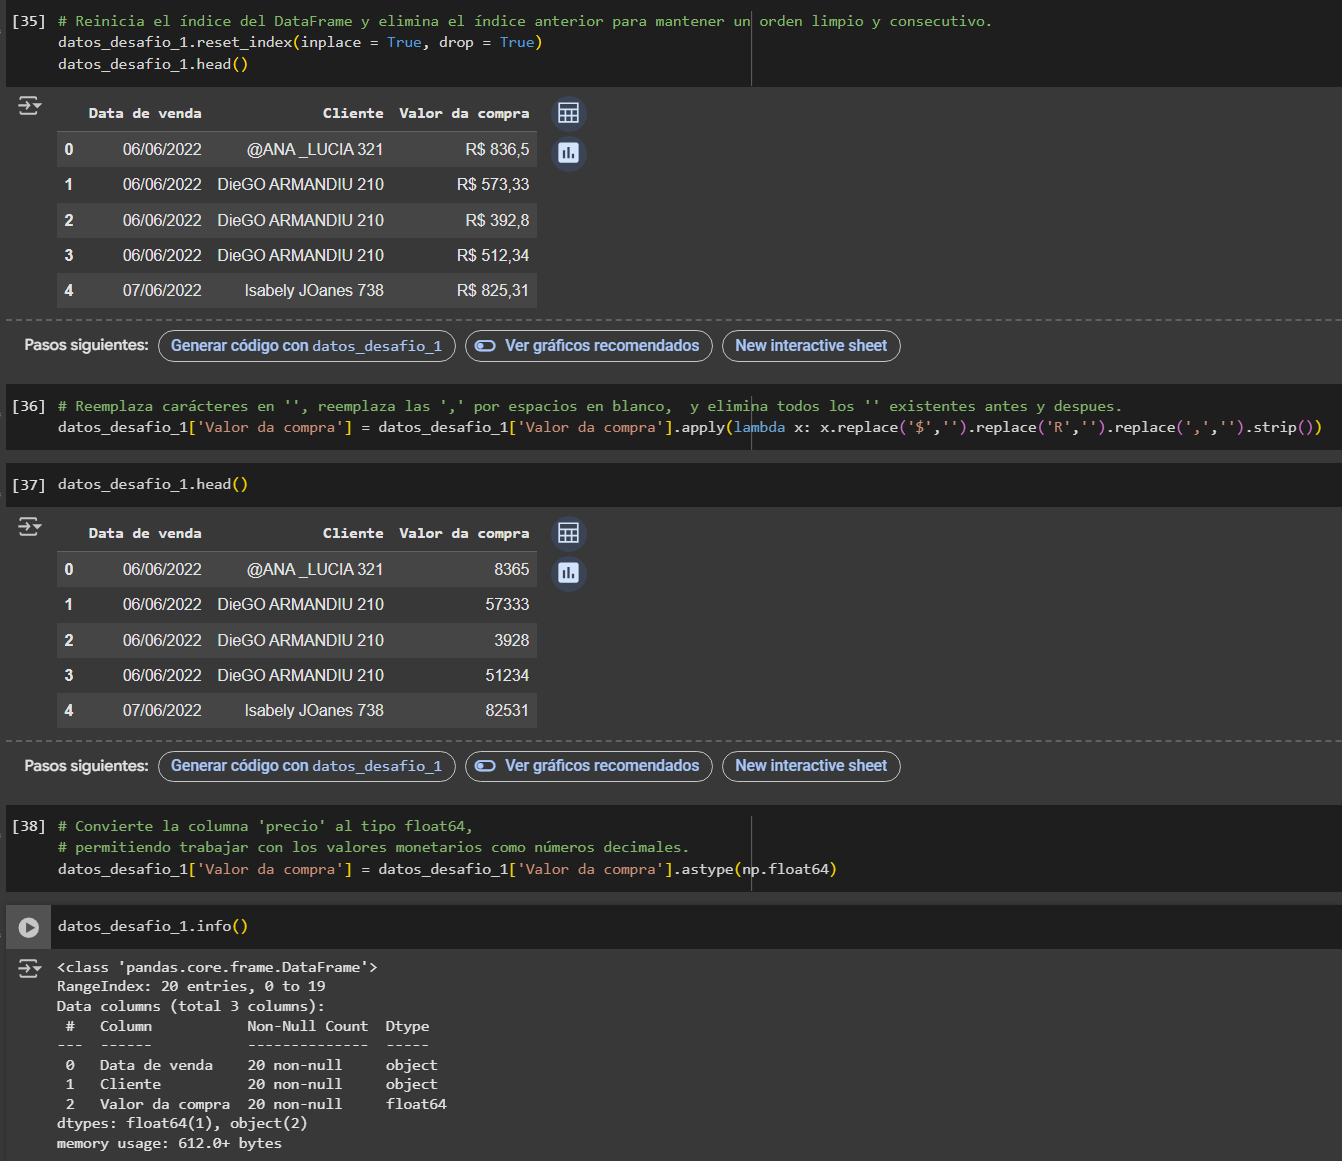Click 'Valor da compra' header in second table
This screenshot has height=1161, width=1342.
click(x=464, y=534)
